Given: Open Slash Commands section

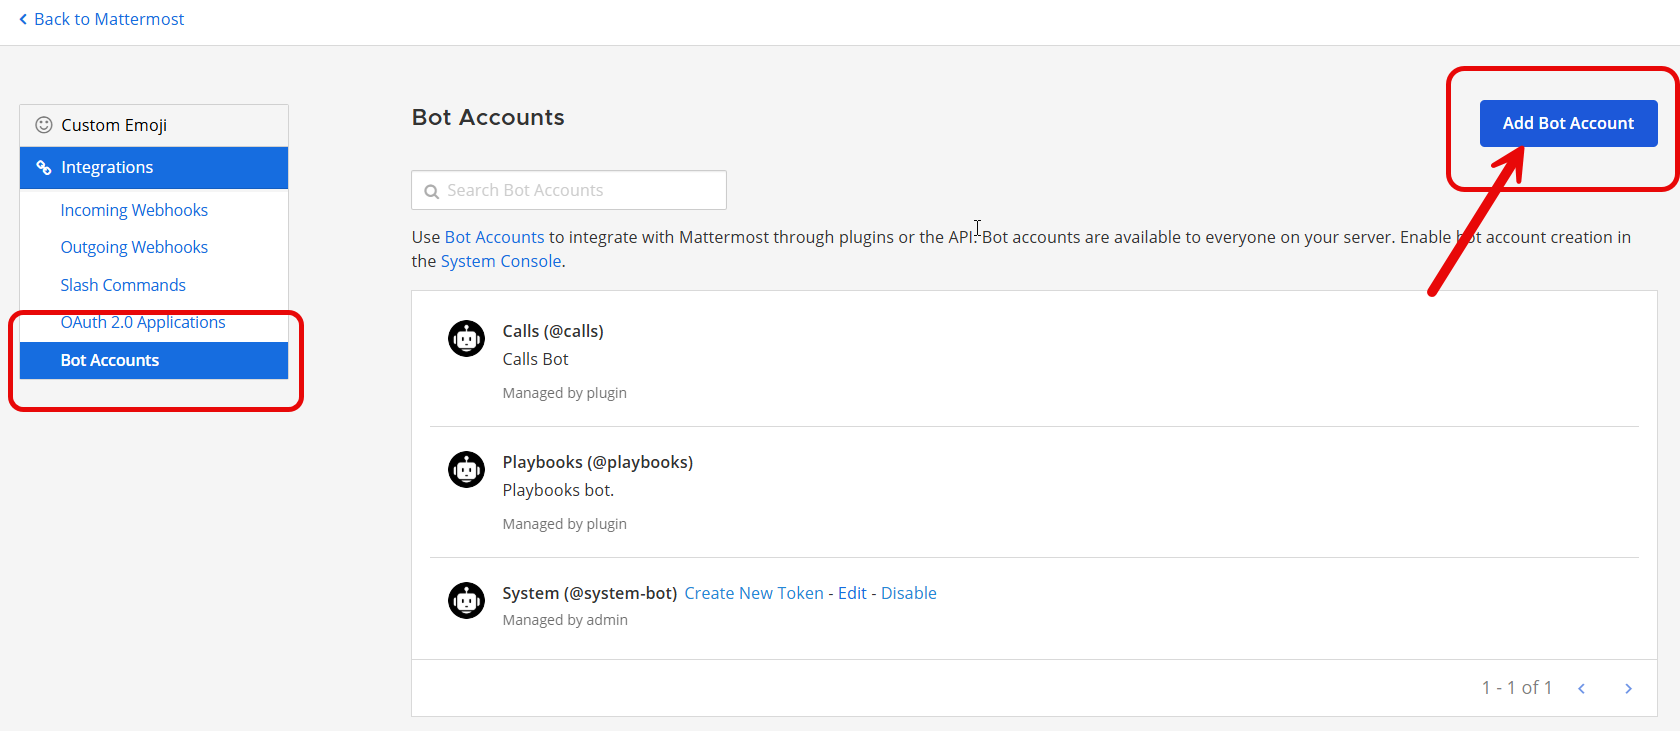Looking at the screenshot, I should 123,285.
